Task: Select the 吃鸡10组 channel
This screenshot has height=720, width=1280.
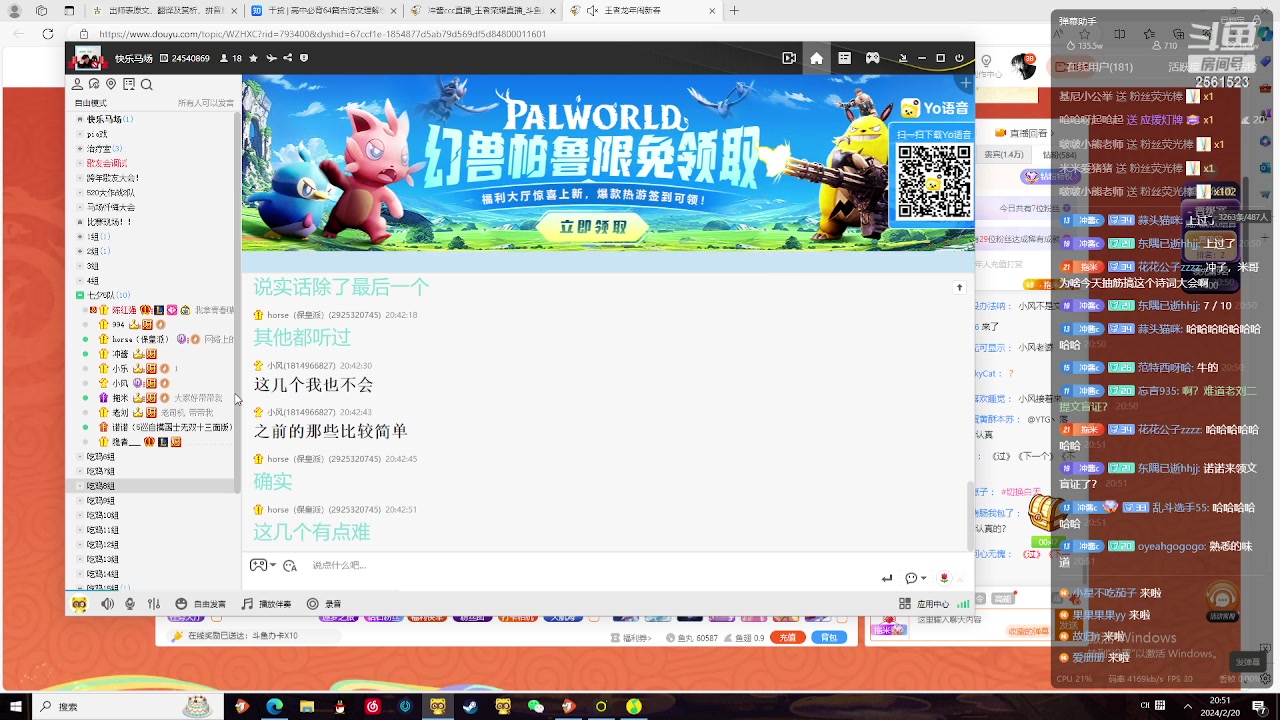Action: [103, 515]
